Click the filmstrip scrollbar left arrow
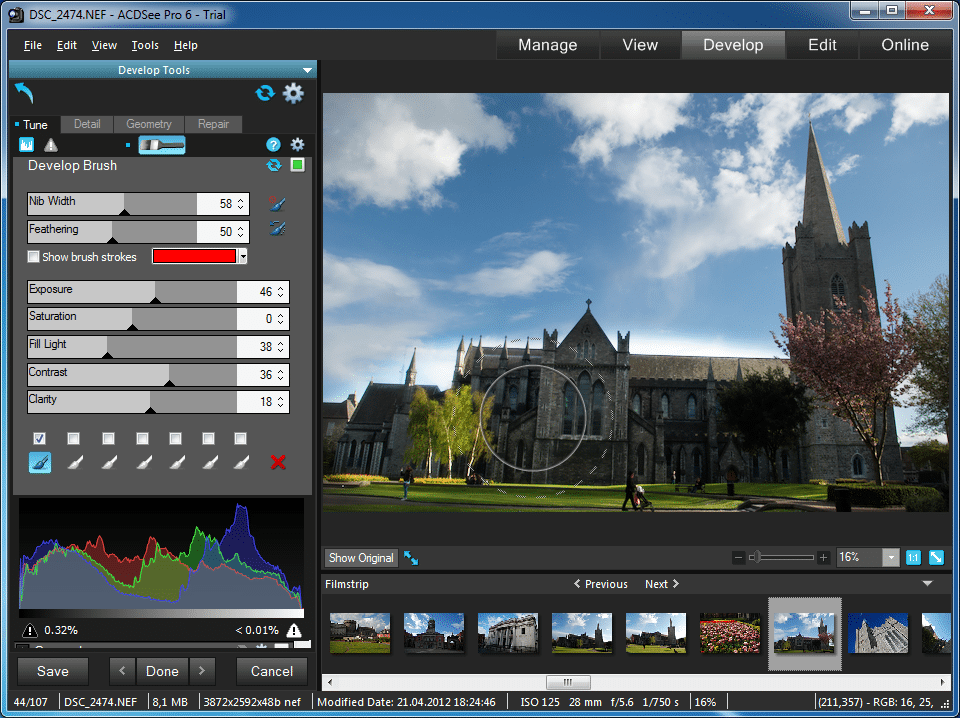 tap(330, 682)
